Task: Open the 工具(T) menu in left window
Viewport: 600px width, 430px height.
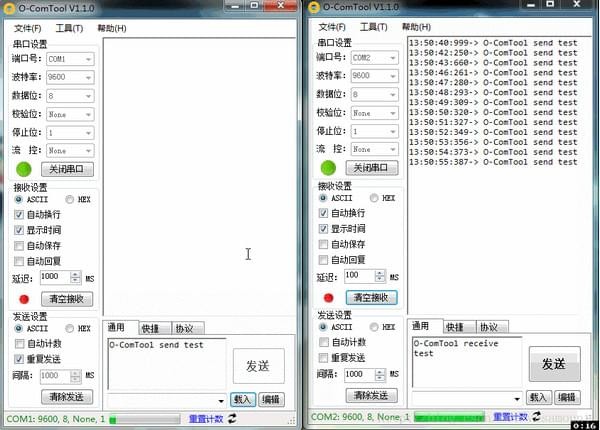Action: tap(69, 28)
